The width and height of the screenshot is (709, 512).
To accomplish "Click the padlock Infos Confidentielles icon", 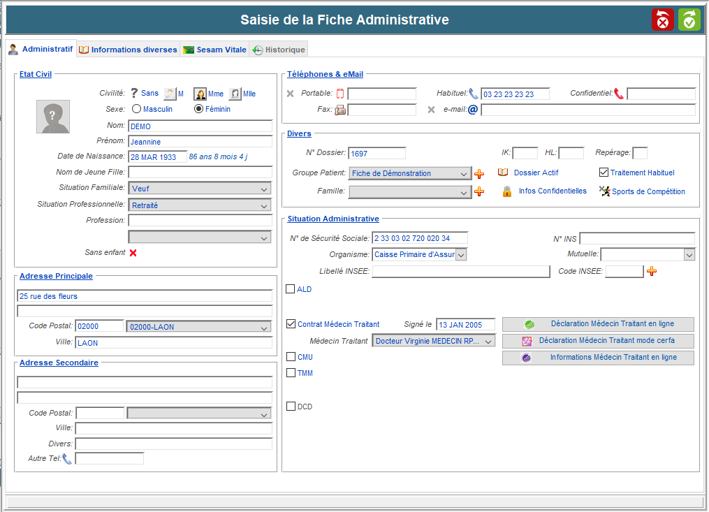I will (x=507, y=191).
